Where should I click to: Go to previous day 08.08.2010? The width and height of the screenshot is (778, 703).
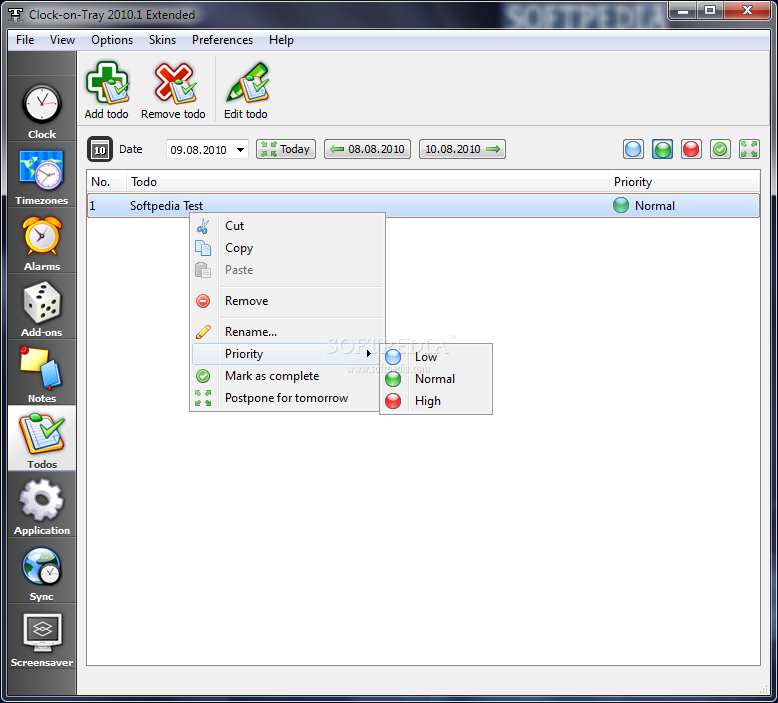coord(368,149)
